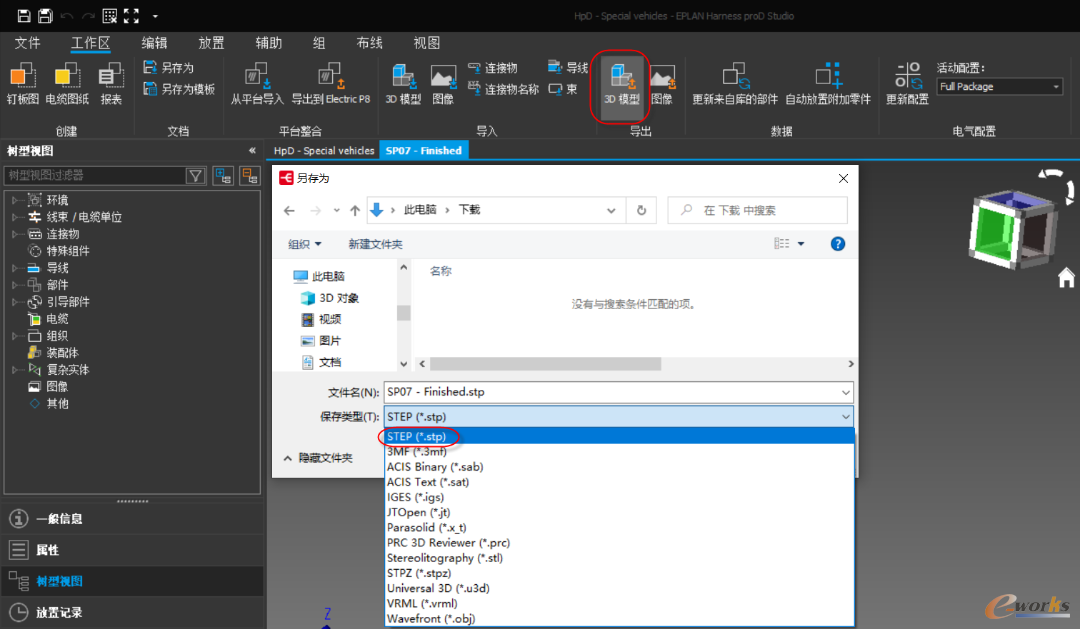The image size is (1080, 629).
Task: Click 新建文件夹 button
Action: (x=375, y=244)
